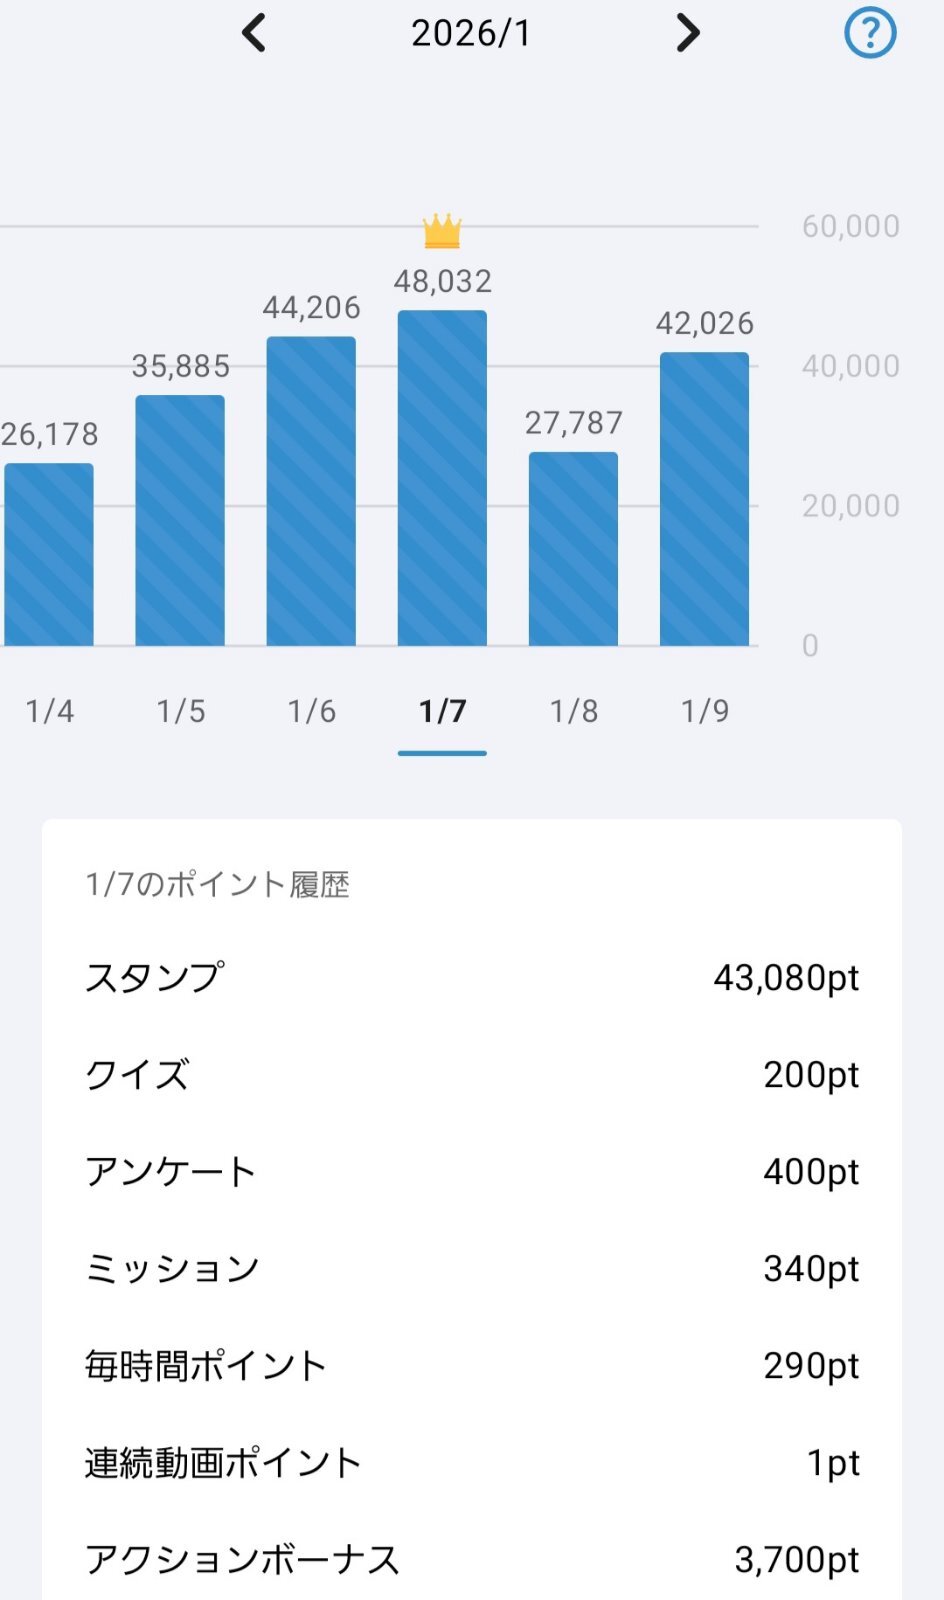
Task: Tap the 35,885 bar in chart
Action: point(180,520)
